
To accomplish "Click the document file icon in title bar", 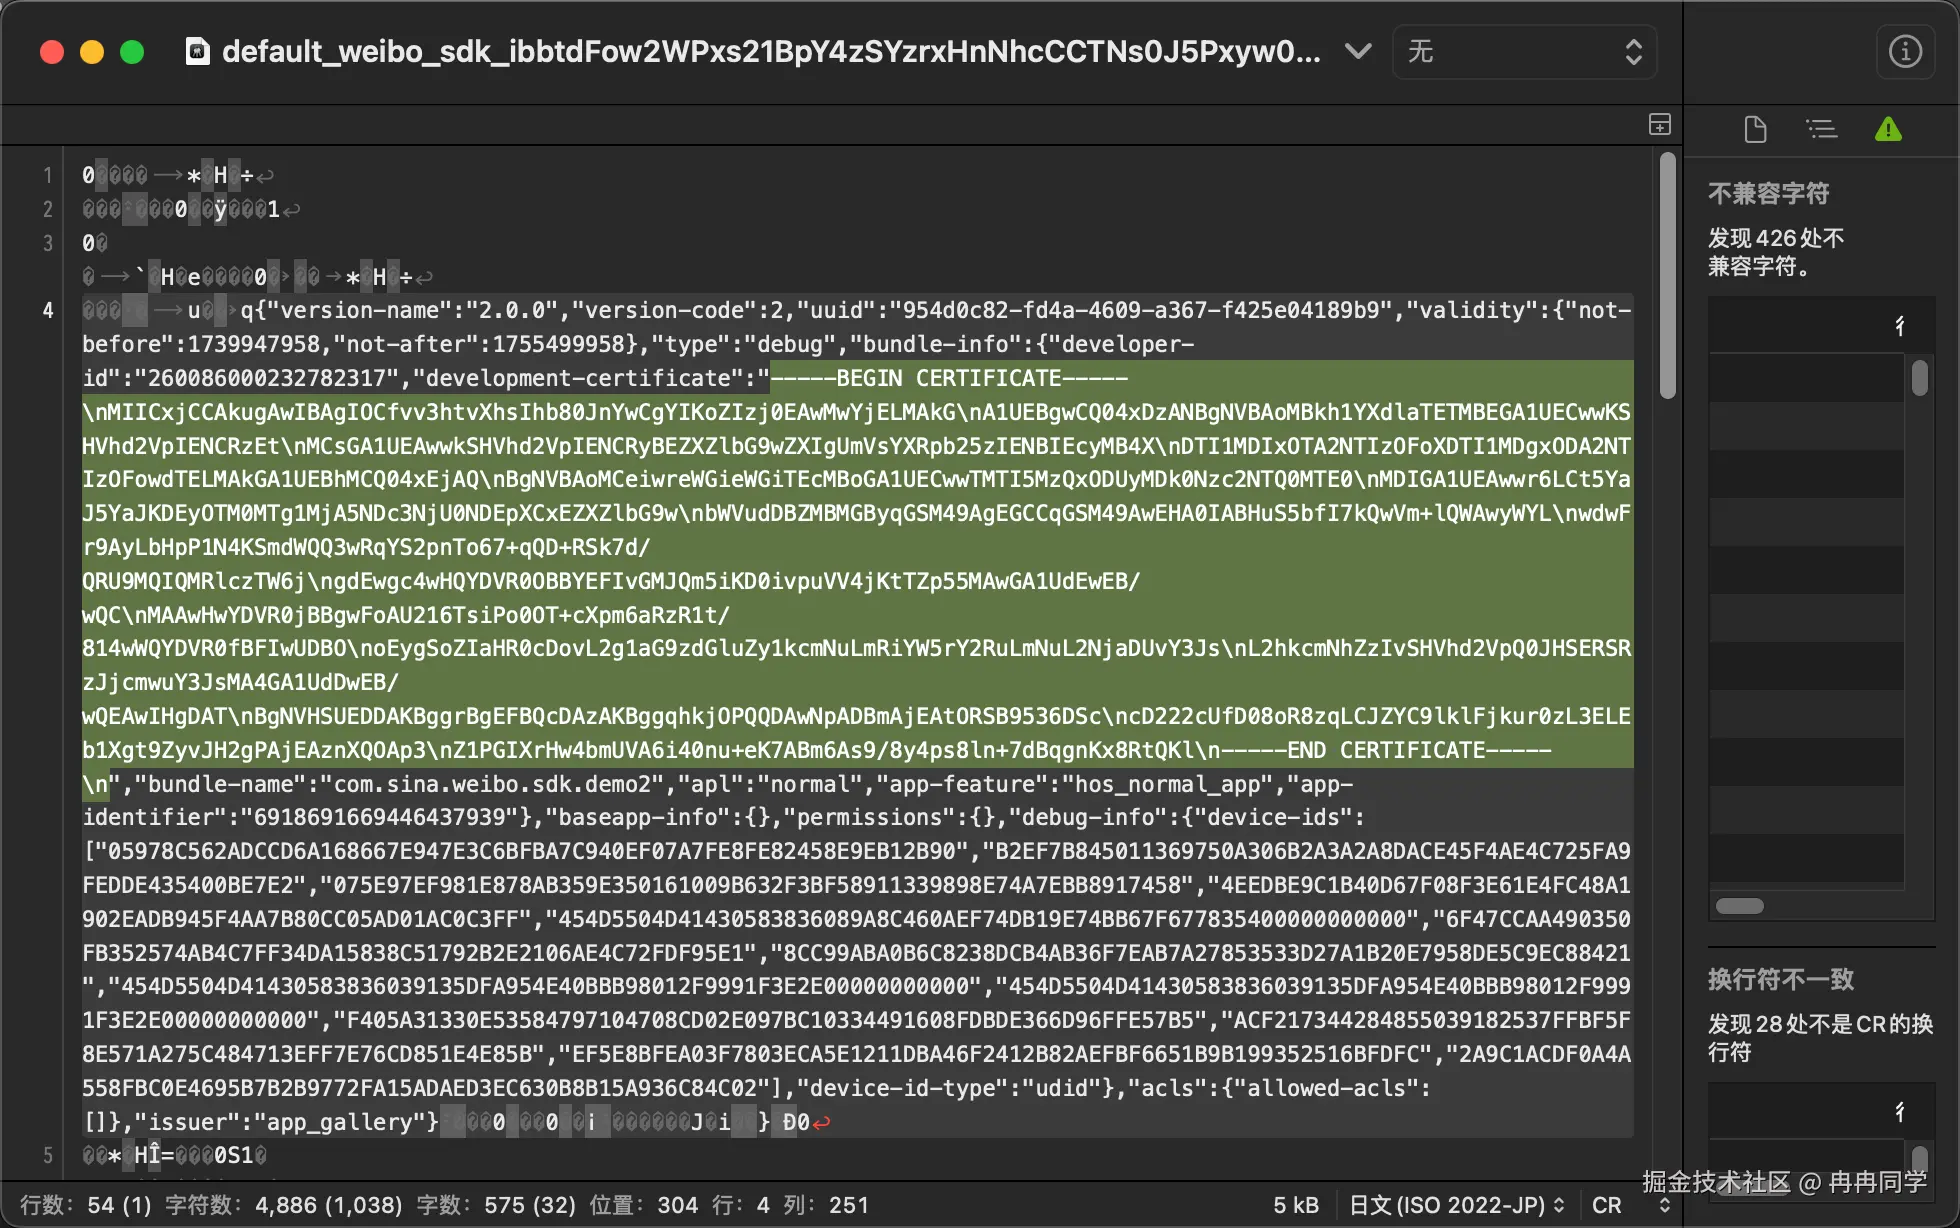I will click(198, 51).
